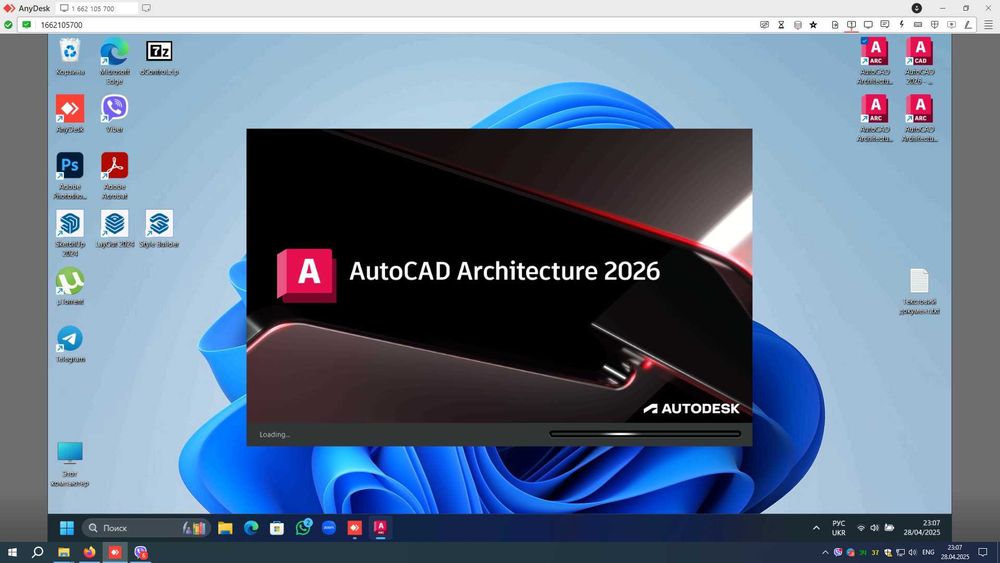1000x563 pixels.
Task: Click the session recording icon in AnyDesk toolbar
Action: click(951, 25)
